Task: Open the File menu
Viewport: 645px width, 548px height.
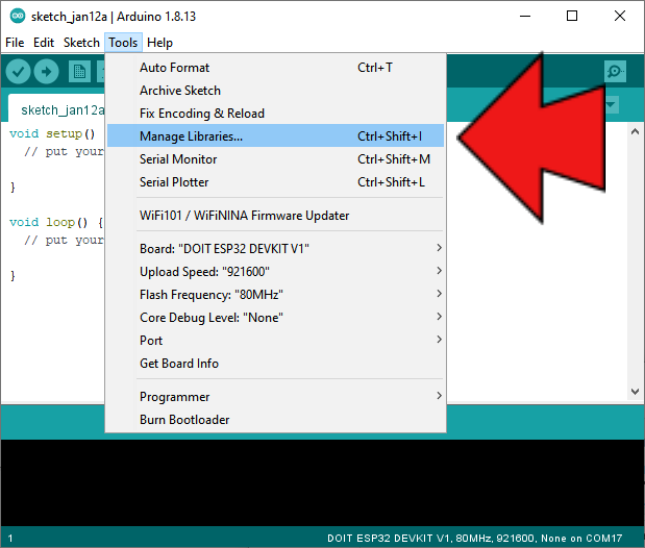Action: click(14, 43)
